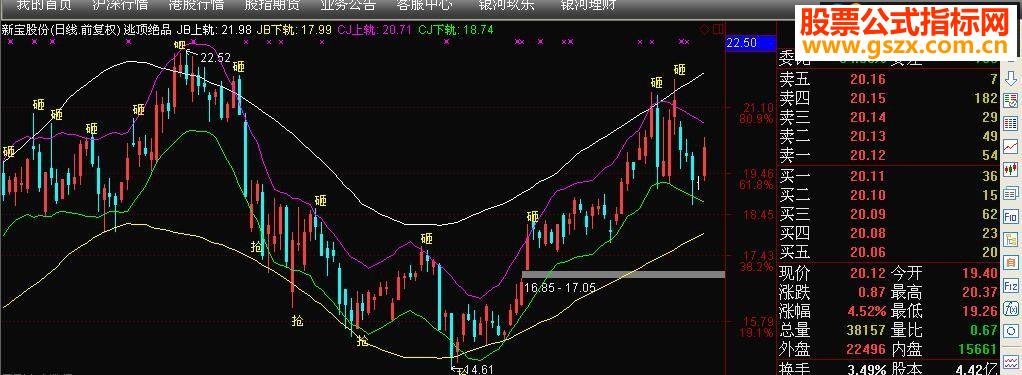Click the down-arrow icon in right toolbar
This screenshot has height=375, width=1022.
tap(1011, 79)
